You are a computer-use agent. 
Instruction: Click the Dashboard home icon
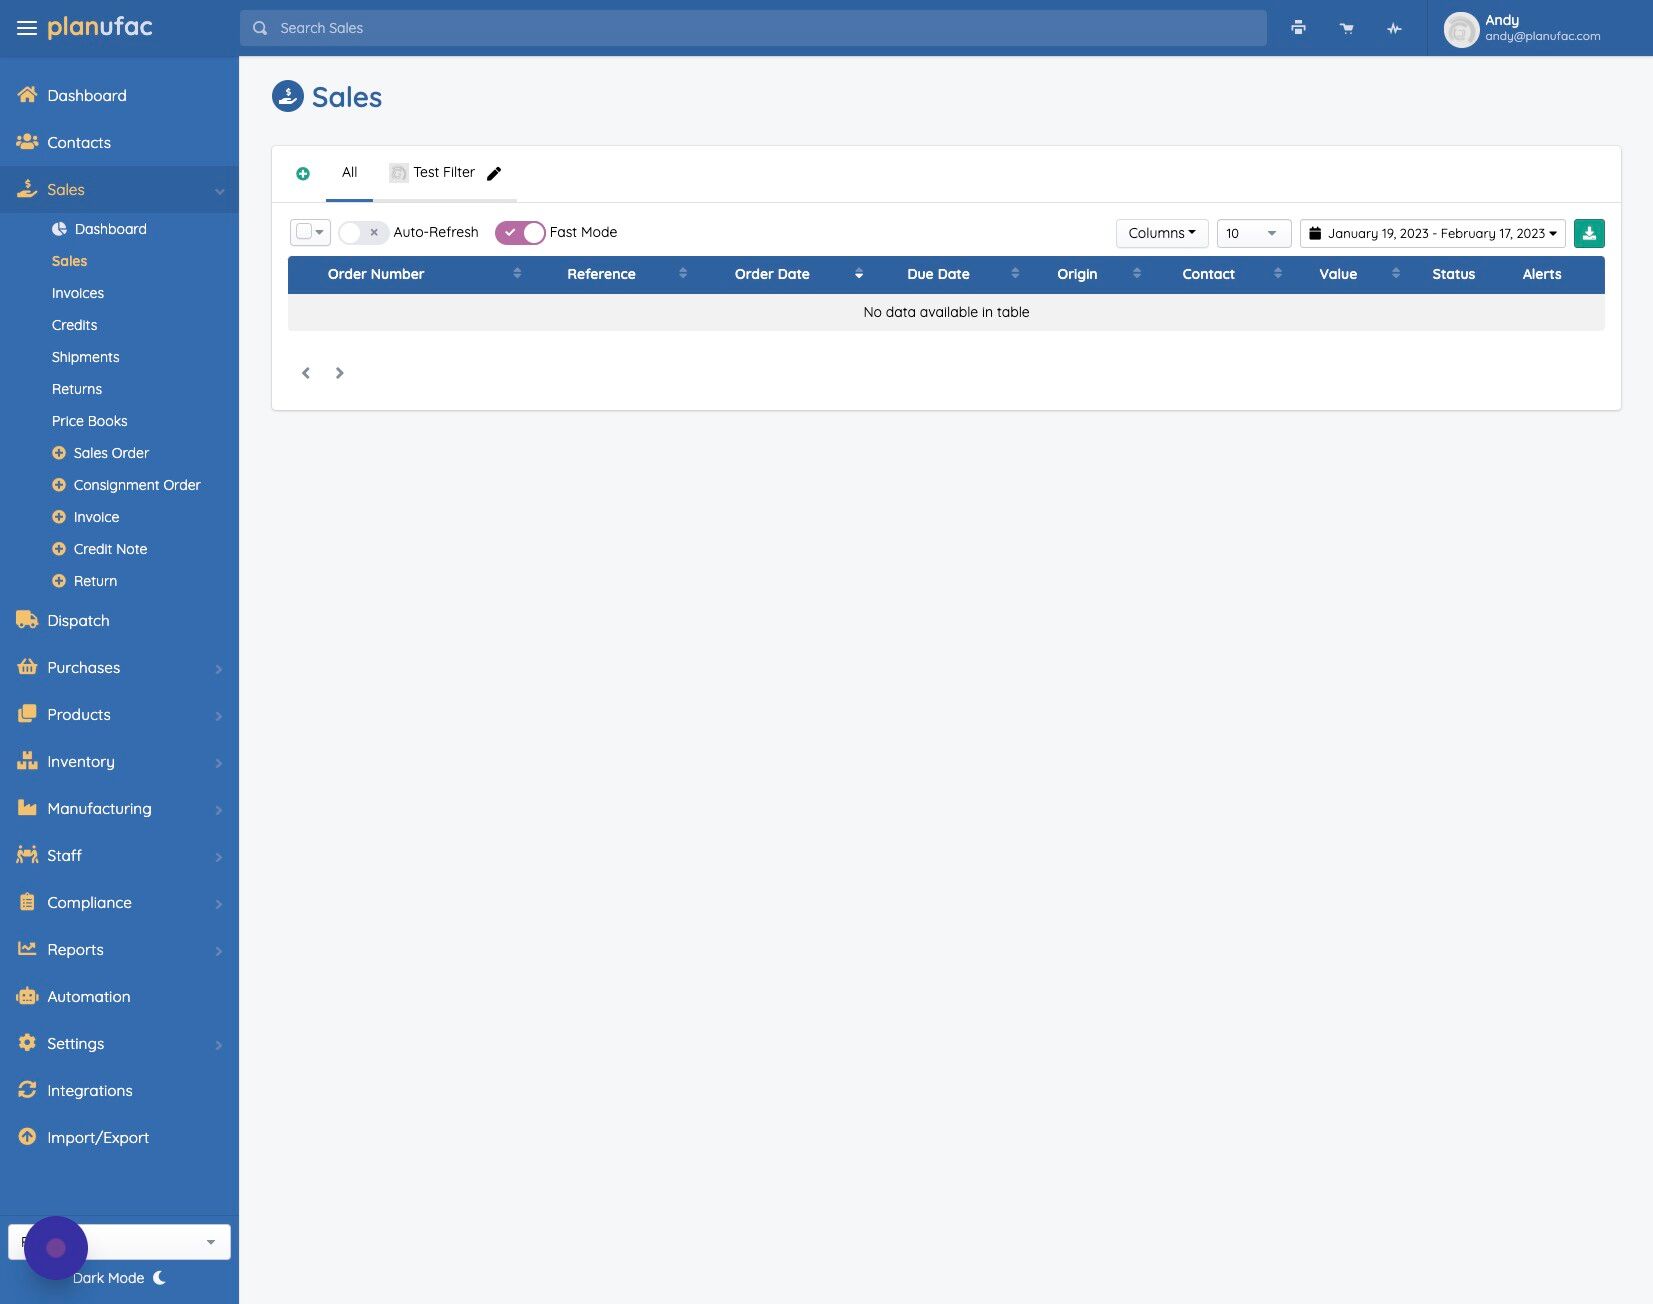27,95
